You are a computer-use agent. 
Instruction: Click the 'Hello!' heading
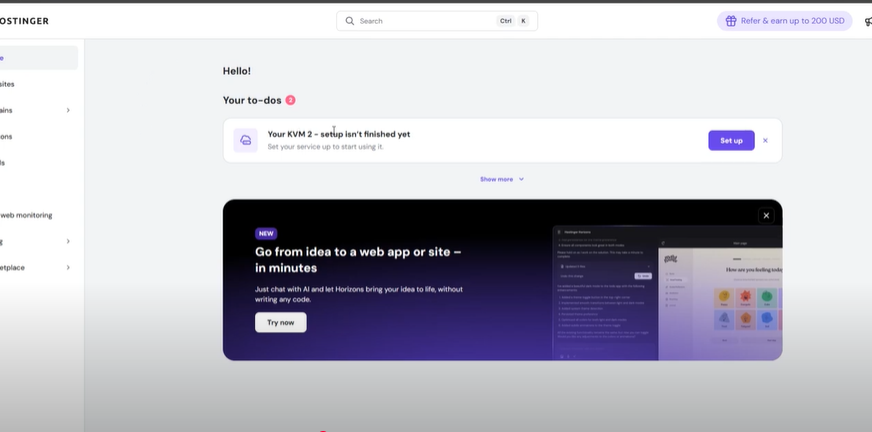pyautogui.click(x=237, y=71)
